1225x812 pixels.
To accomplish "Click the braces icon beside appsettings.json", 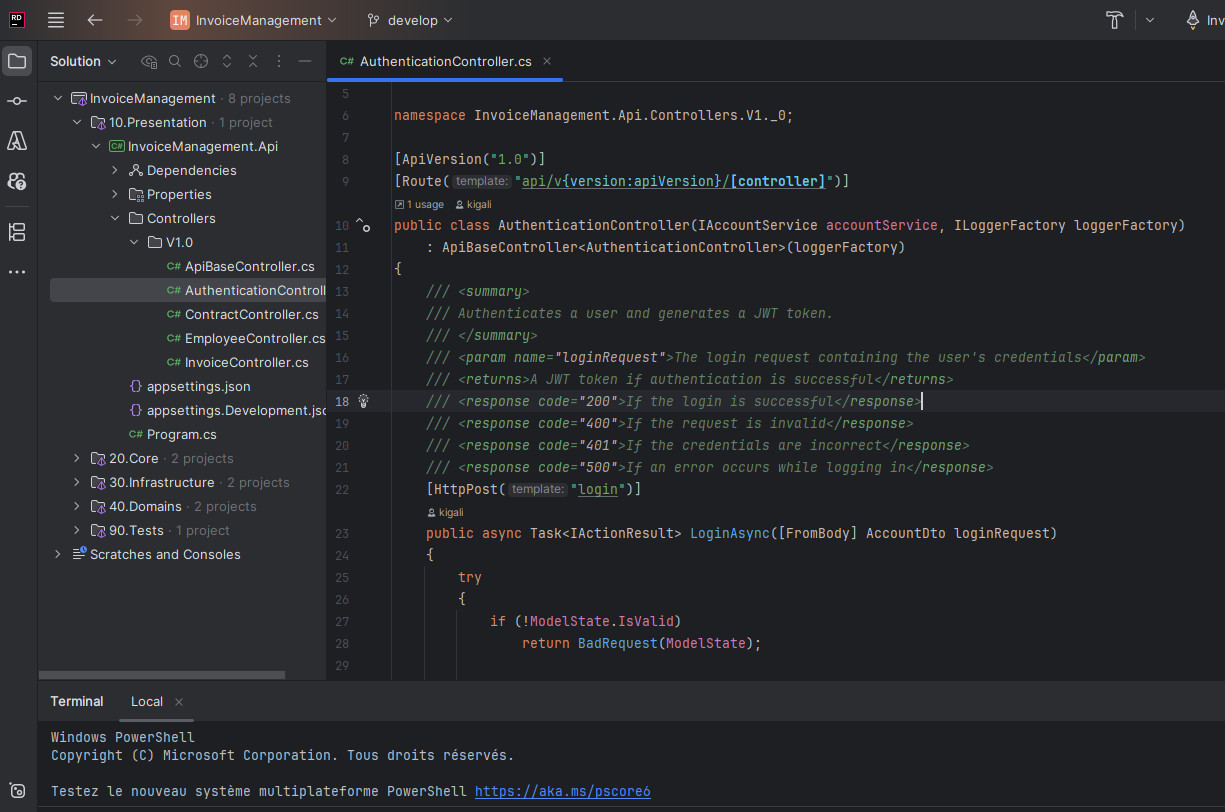I will pyautogui.click(x=135, y=387).
